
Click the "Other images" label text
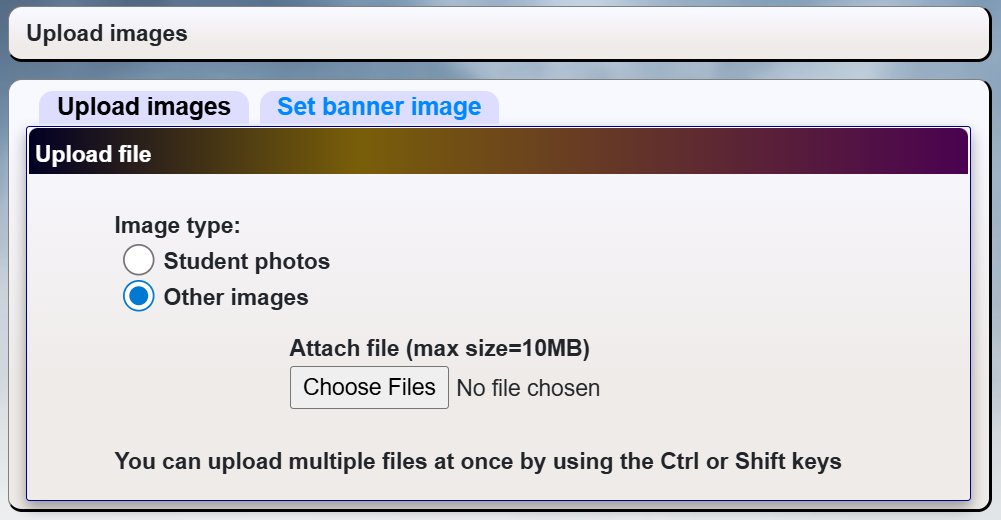(236, 297)
